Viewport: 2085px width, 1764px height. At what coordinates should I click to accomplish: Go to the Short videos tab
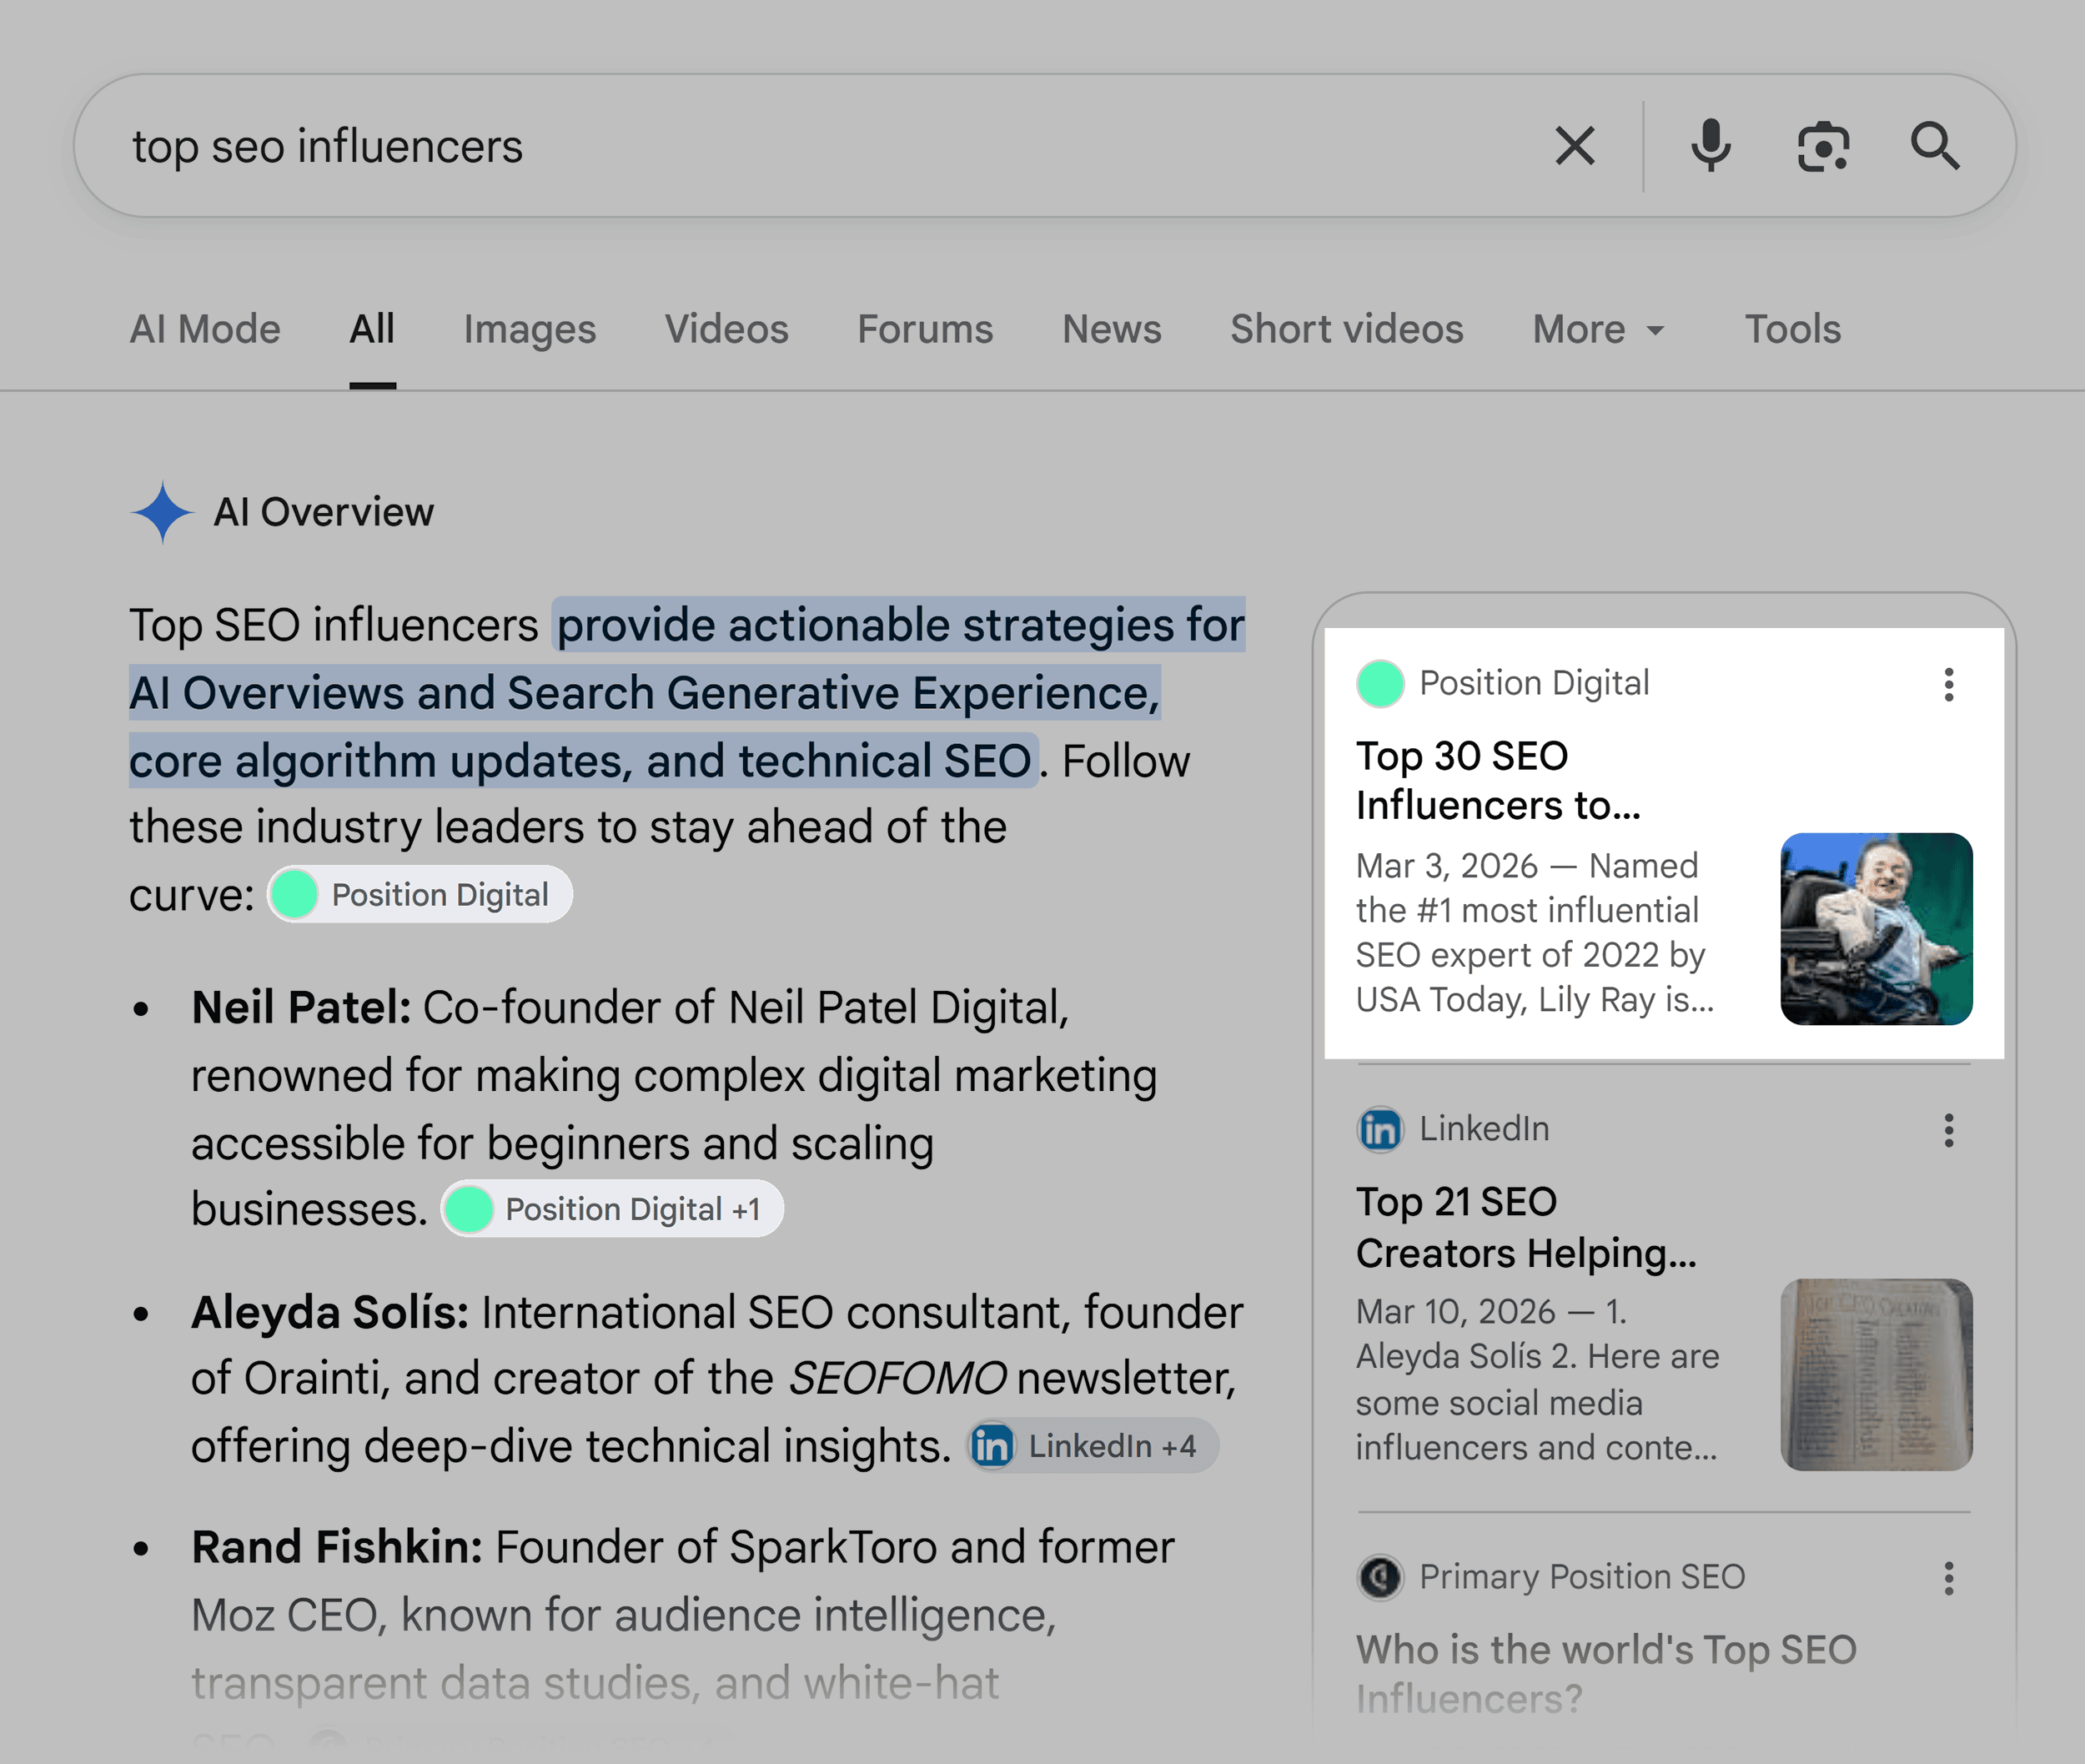[x=1347, y=329]
